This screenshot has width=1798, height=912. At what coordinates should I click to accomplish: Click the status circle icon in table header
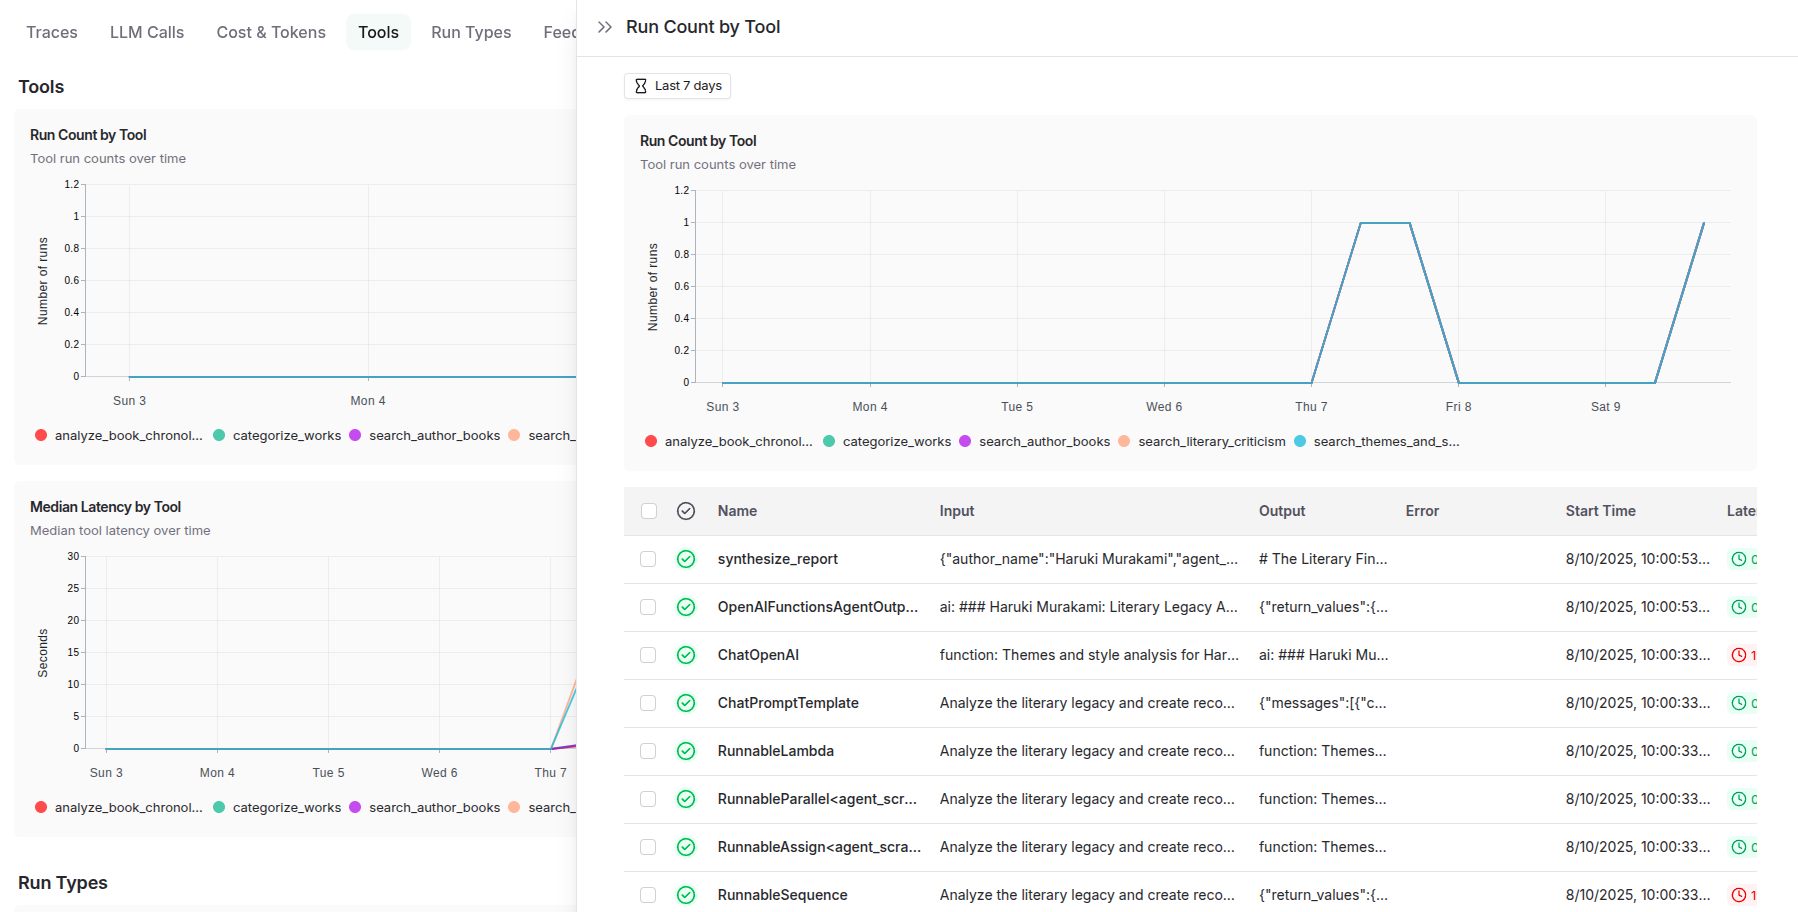coord(686,511)
